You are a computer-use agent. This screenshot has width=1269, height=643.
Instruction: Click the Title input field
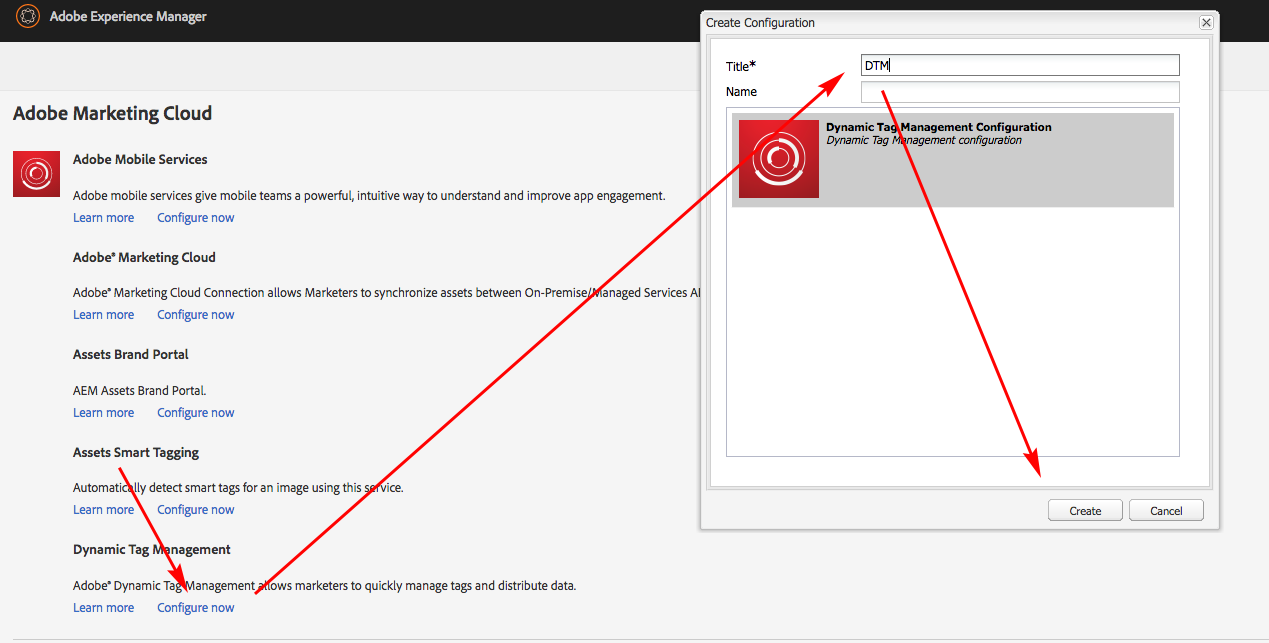(1020, 66)
